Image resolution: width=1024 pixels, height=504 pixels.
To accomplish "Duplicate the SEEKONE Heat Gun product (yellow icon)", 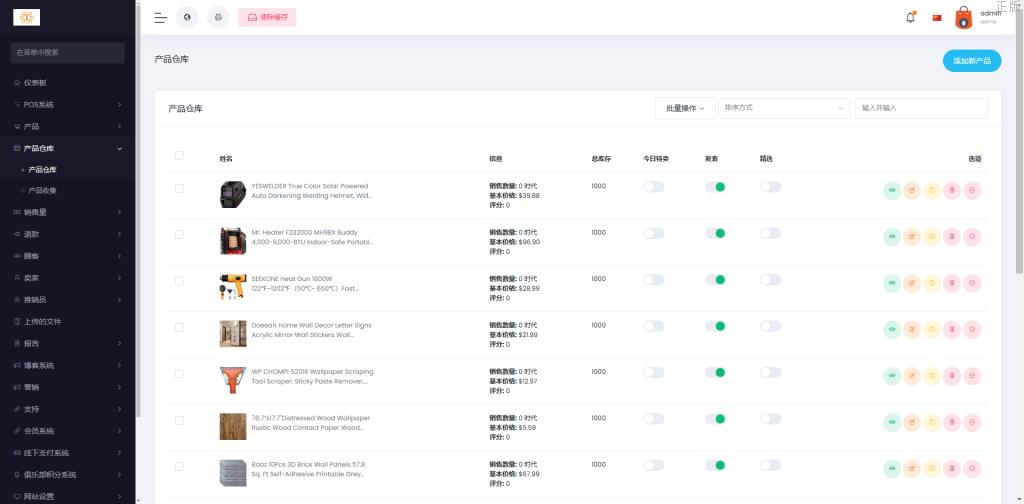I will click(932, 283).
